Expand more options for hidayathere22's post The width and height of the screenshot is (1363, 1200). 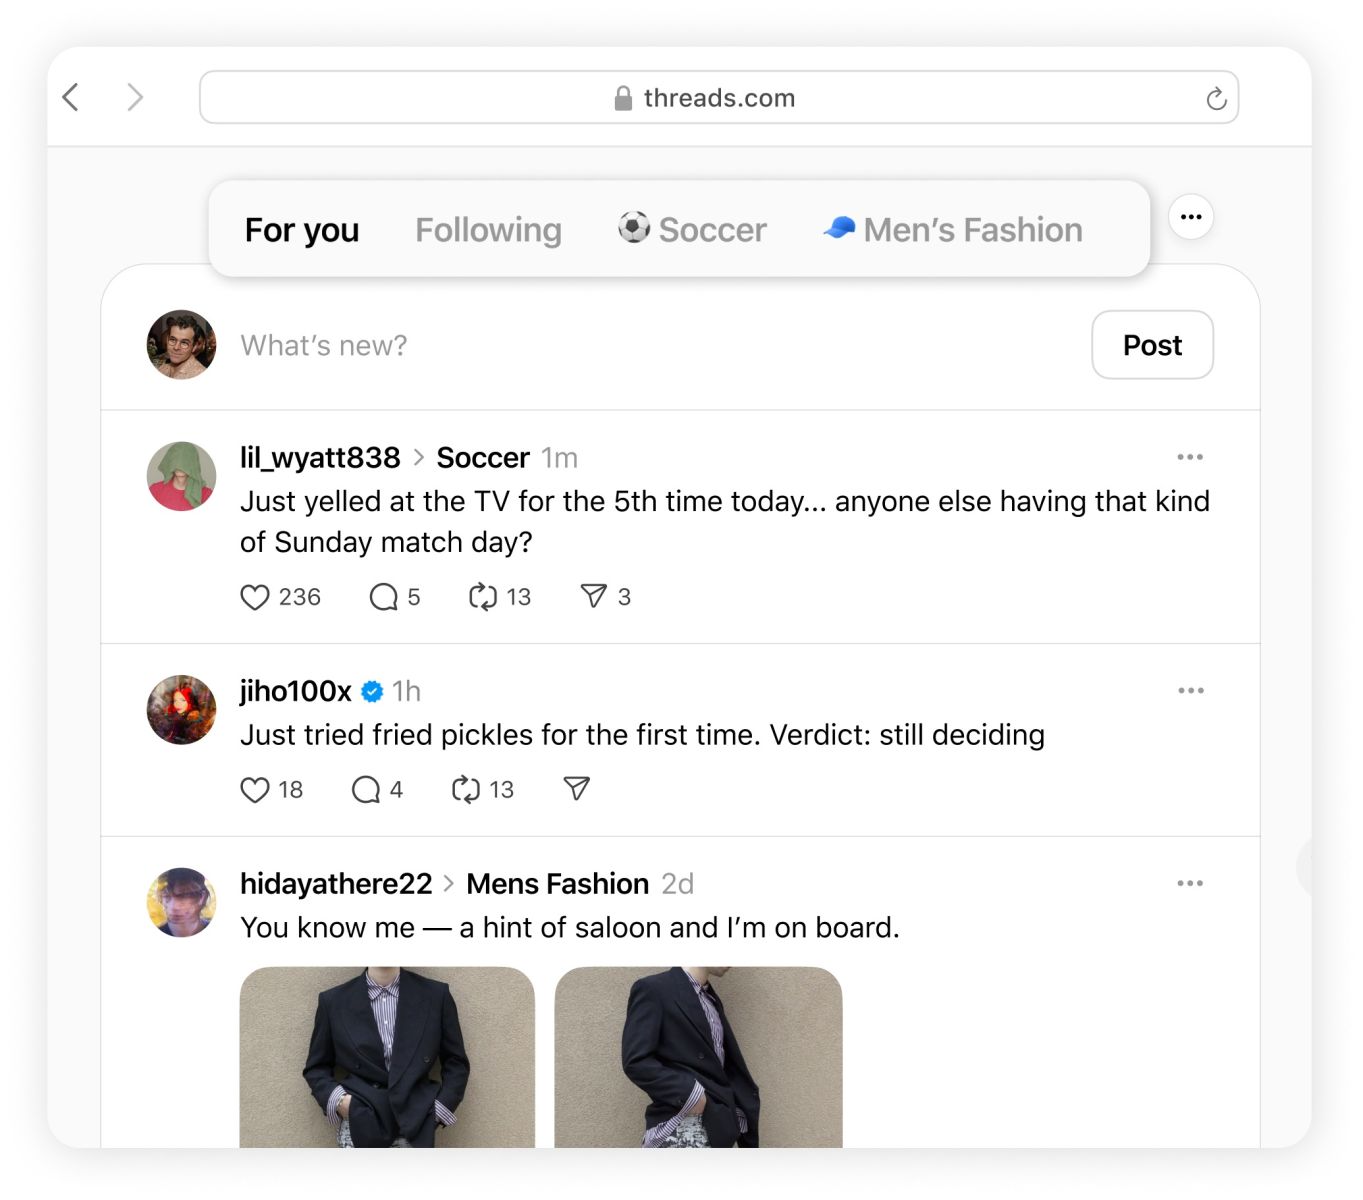[1190, 884]
